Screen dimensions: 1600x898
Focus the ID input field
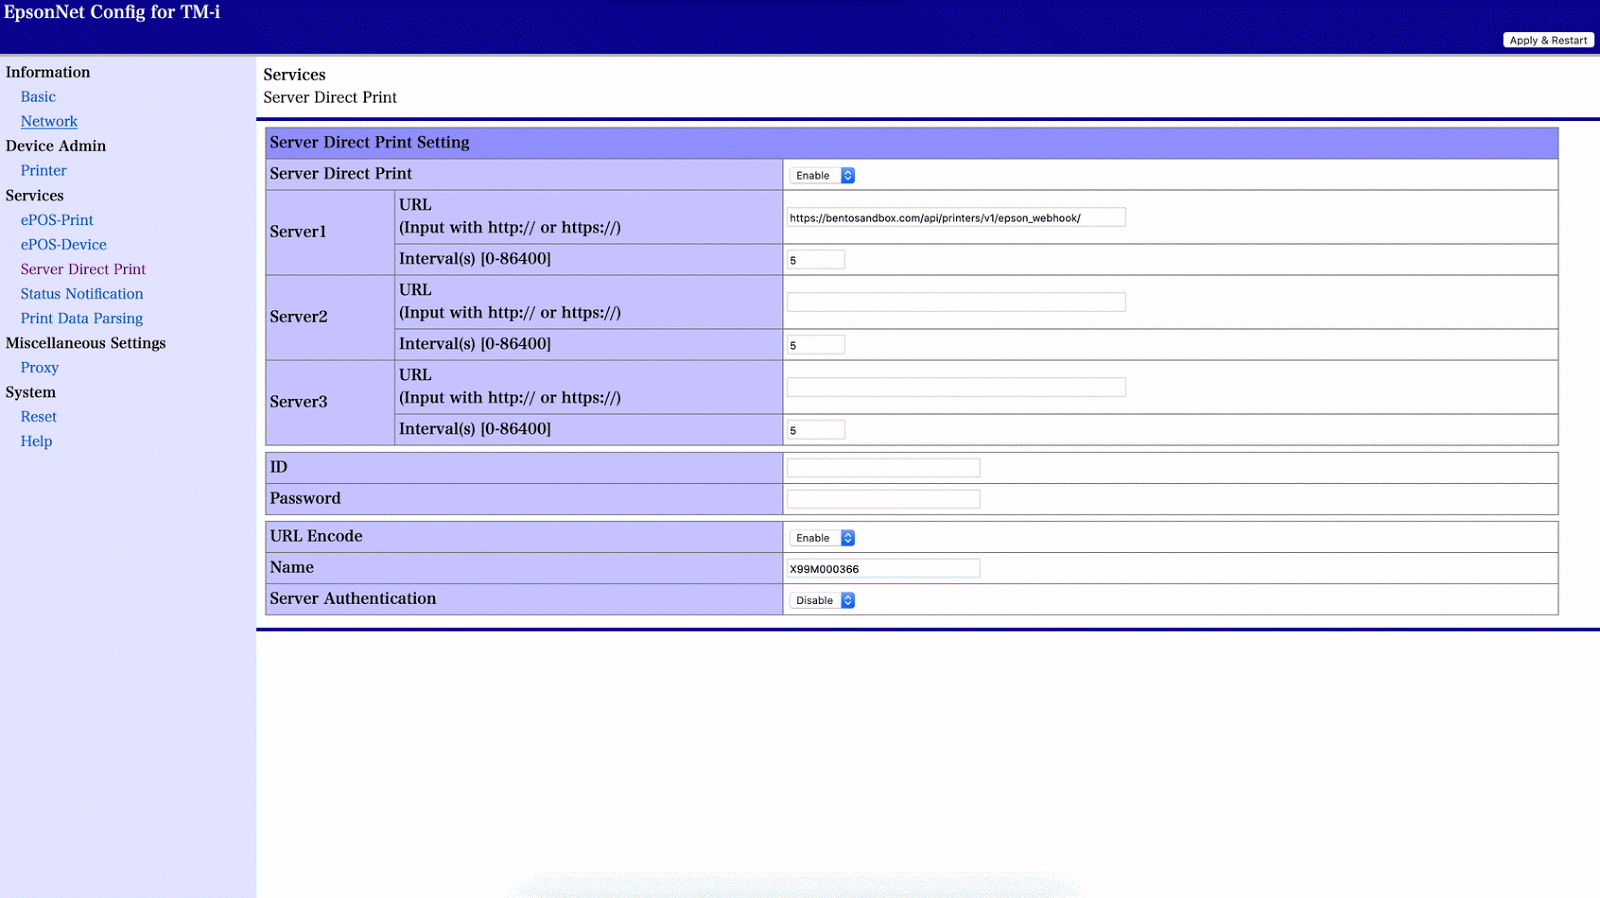pyautogui.click(x=883, y=468)
